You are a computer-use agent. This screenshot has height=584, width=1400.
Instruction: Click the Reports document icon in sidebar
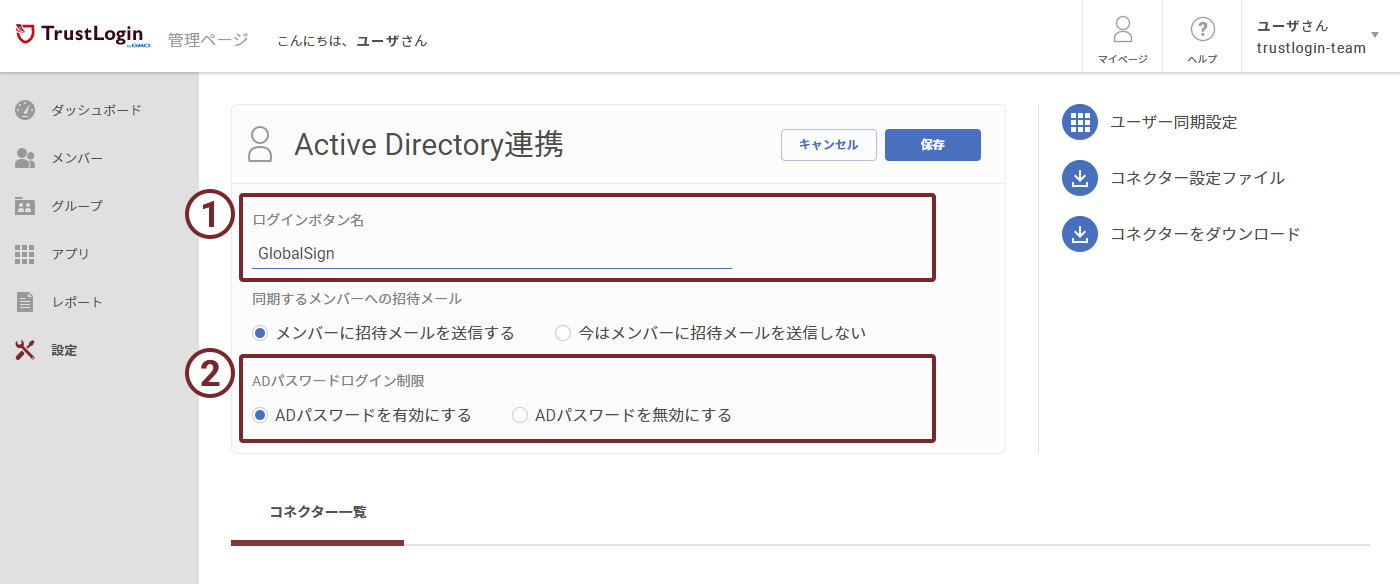[25, 302]
